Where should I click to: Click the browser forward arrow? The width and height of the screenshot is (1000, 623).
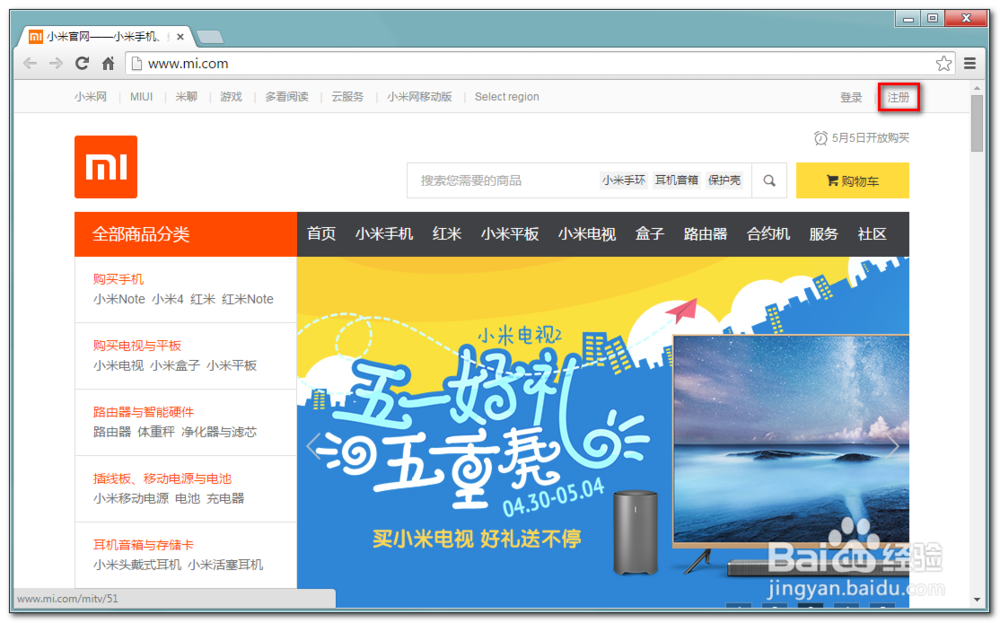point(56,63)
